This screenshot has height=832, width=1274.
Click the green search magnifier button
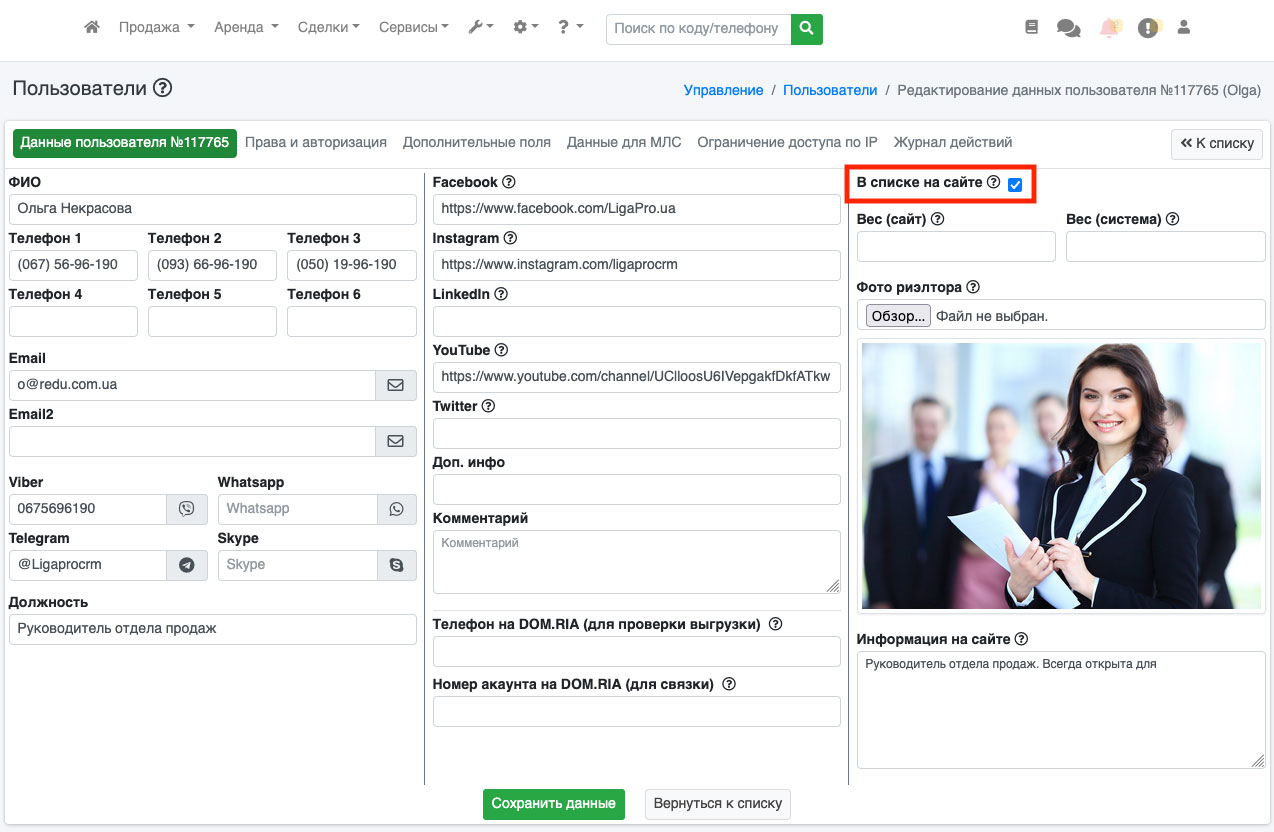pos(806,29)
